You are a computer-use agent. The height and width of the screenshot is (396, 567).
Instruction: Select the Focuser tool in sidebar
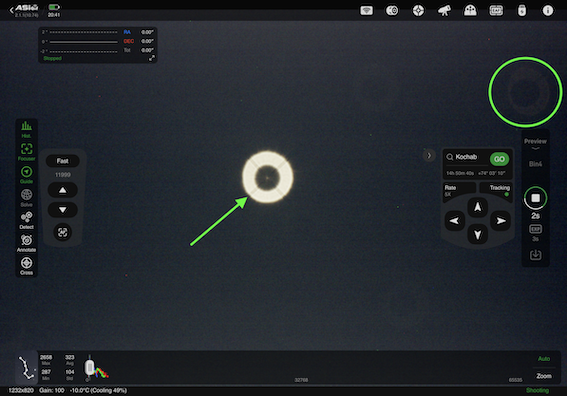coord(26,152)
